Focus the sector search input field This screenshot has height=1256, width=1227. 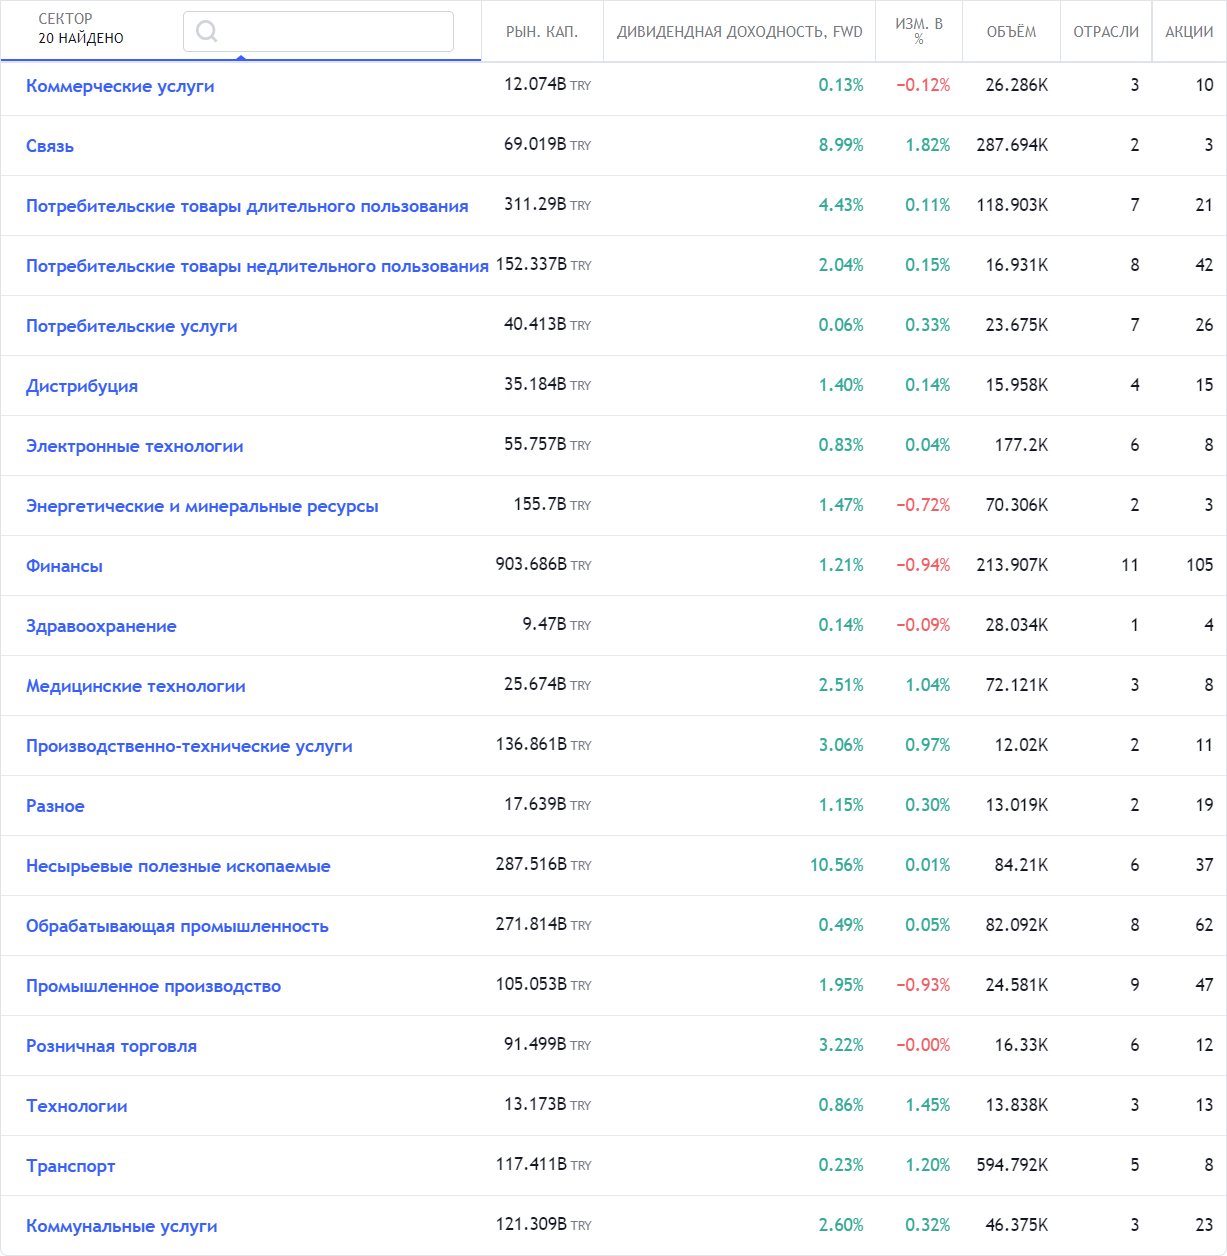[x=330, y=31]
